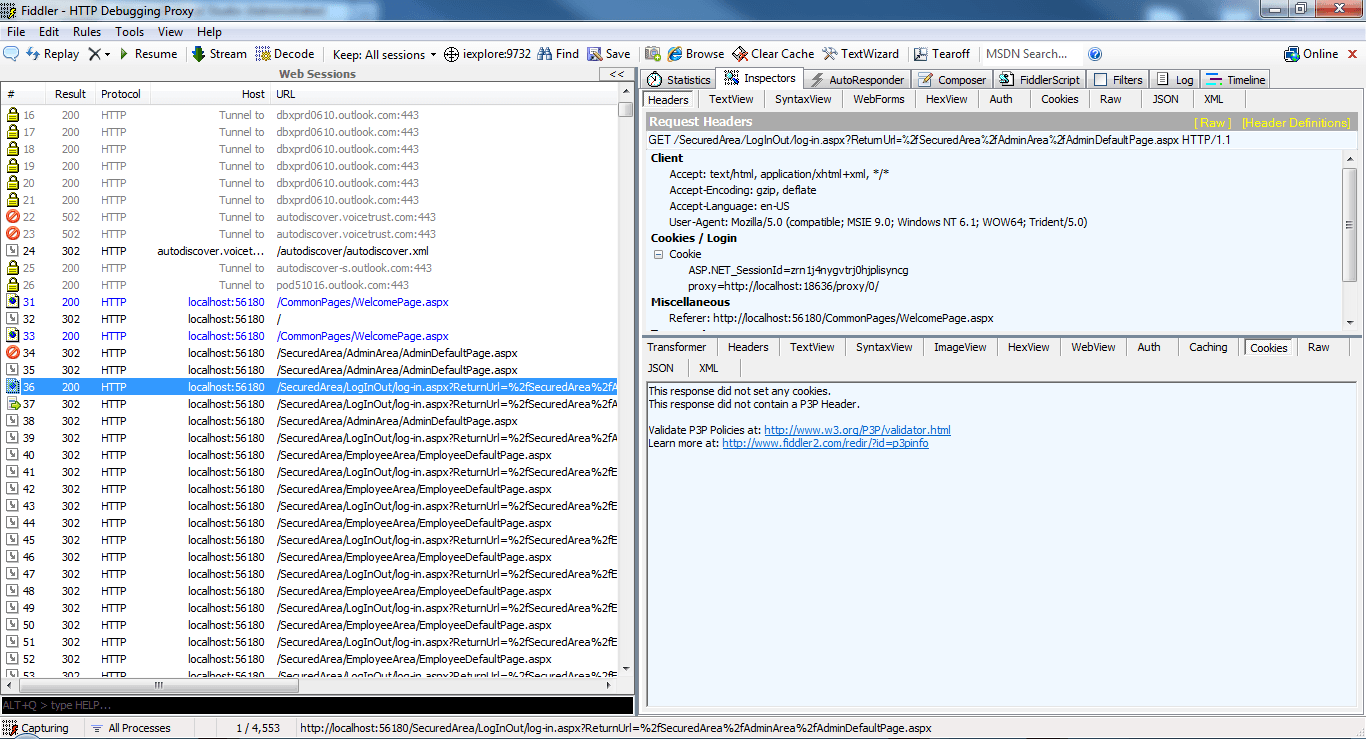Select request WebForms inspector tab
This screenshot has width=1366, height=739.
coord(879,99)
